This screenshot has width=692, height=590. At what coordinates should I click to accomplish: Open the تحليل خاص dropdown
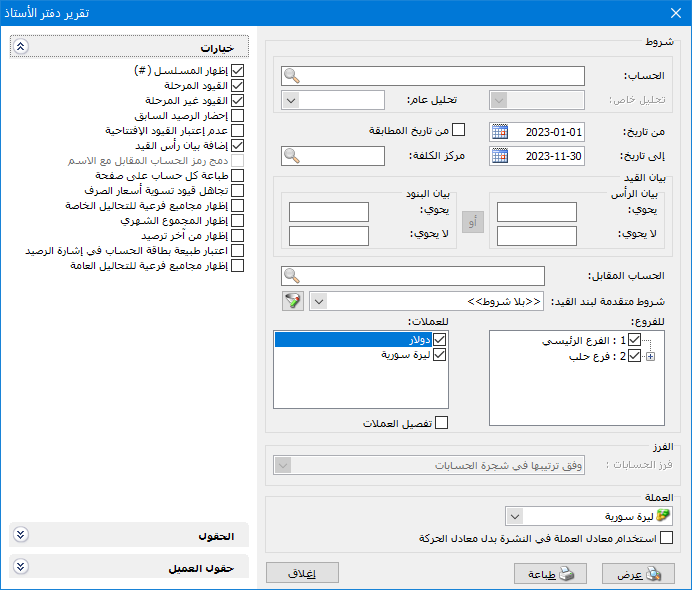coord(499,100)
